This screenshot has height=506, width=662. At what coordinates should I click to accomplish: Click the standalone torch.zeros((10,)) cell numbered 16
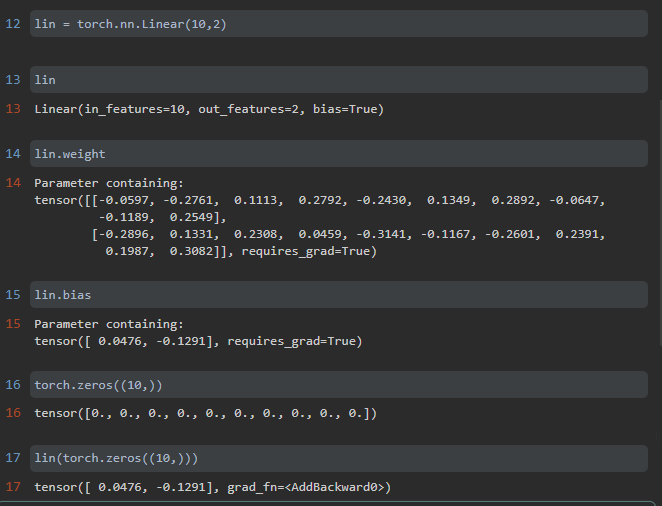pos(339,384)
